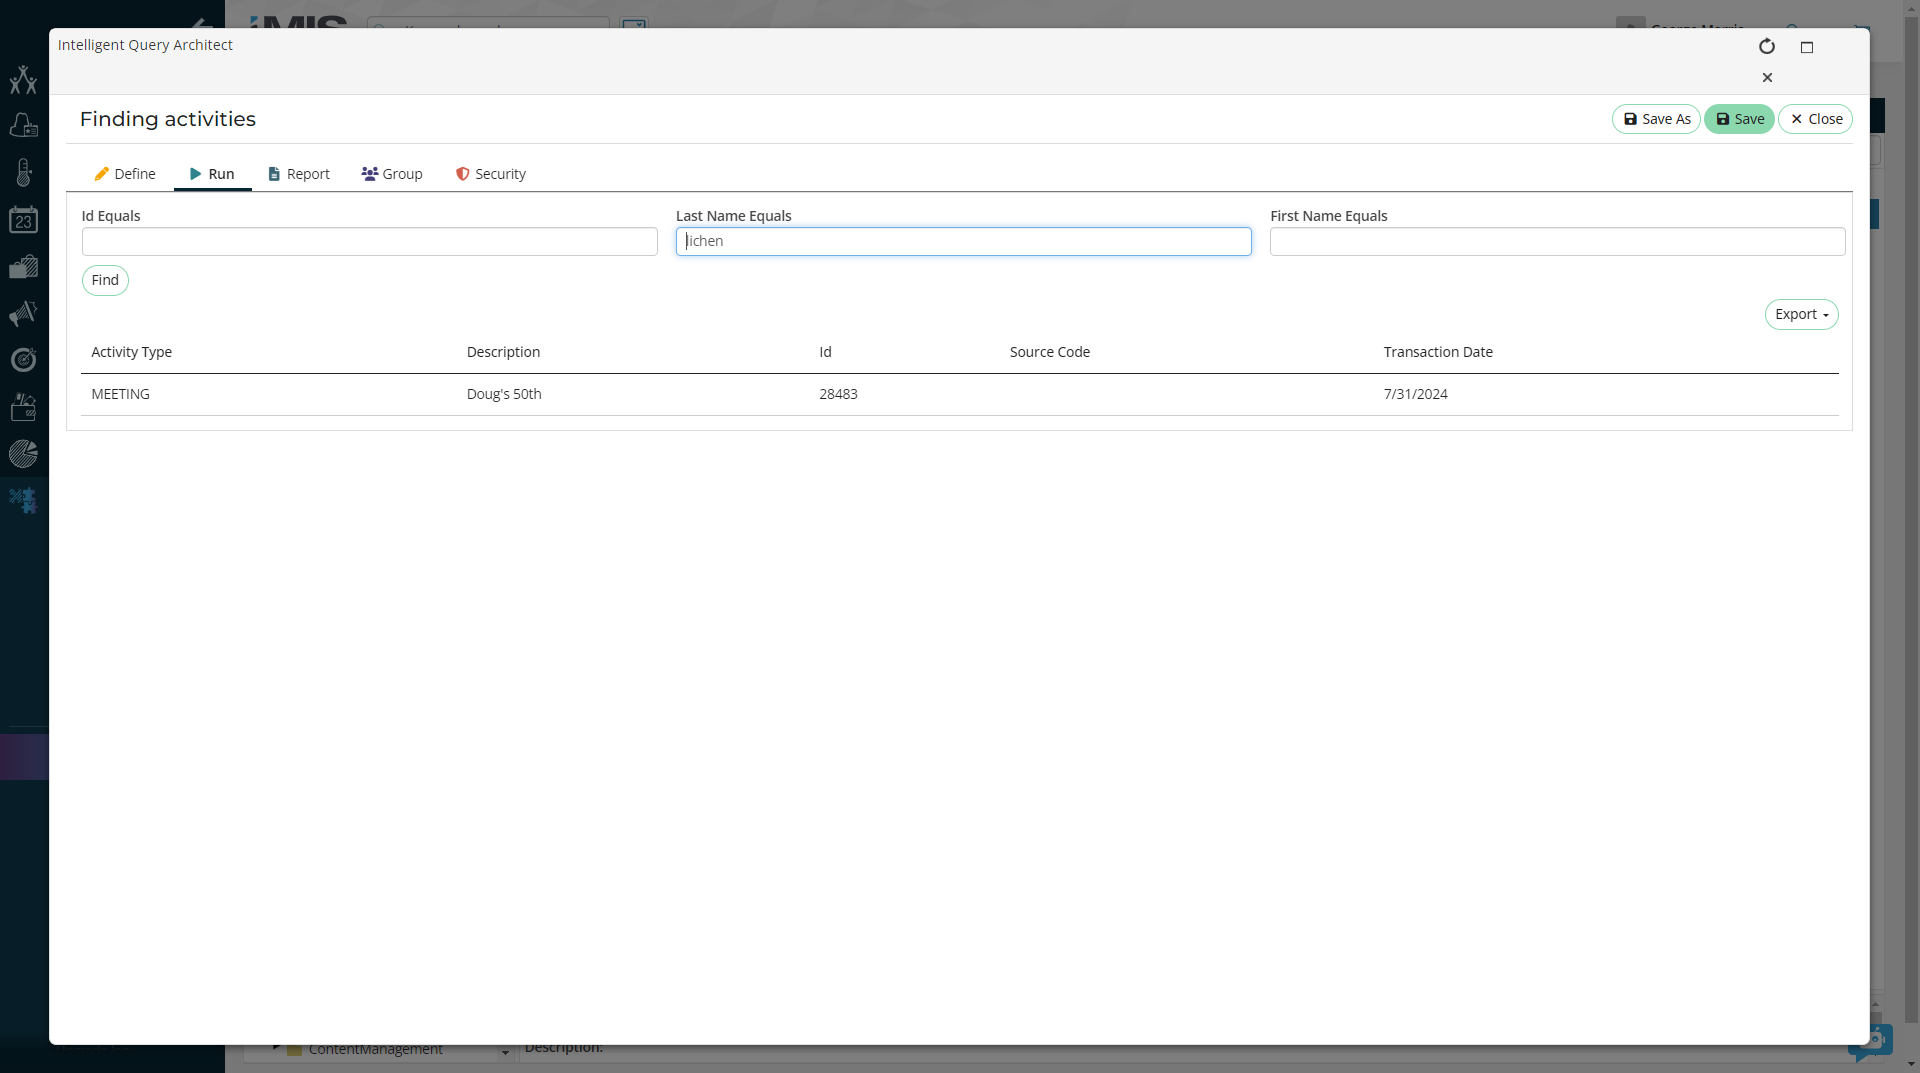
Task: Open the megaphone Marketing sidebar icon
Action: pos(23,314)
